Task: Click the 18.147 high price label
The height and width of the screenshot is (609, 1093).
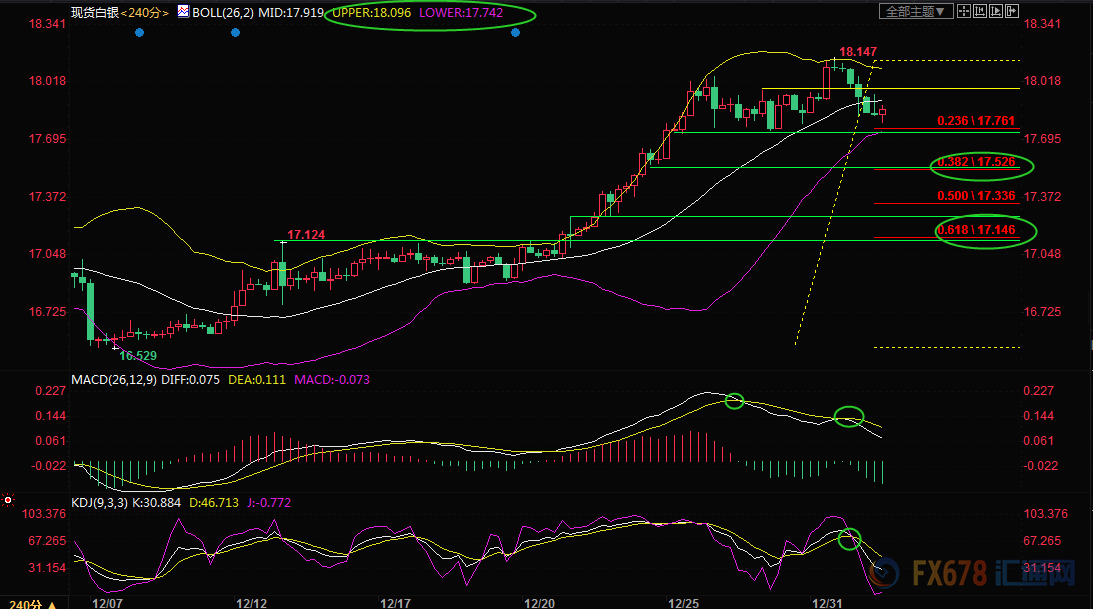Action: 858,51
